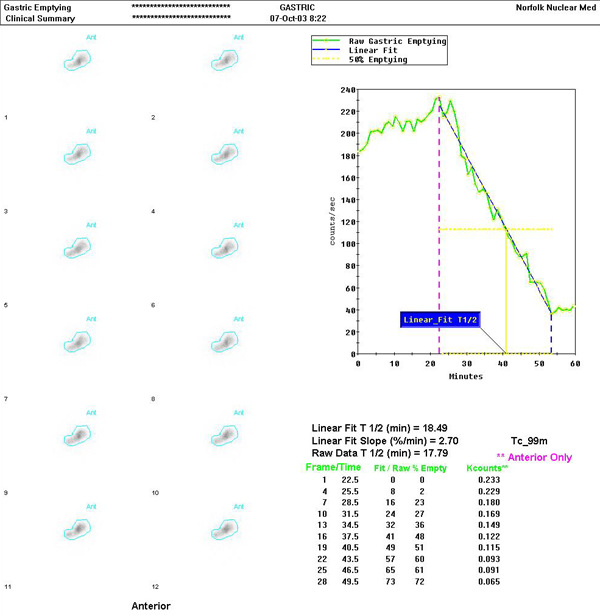
Task: Pick anterior gastric image frame 5
Action: pos(78,247)
